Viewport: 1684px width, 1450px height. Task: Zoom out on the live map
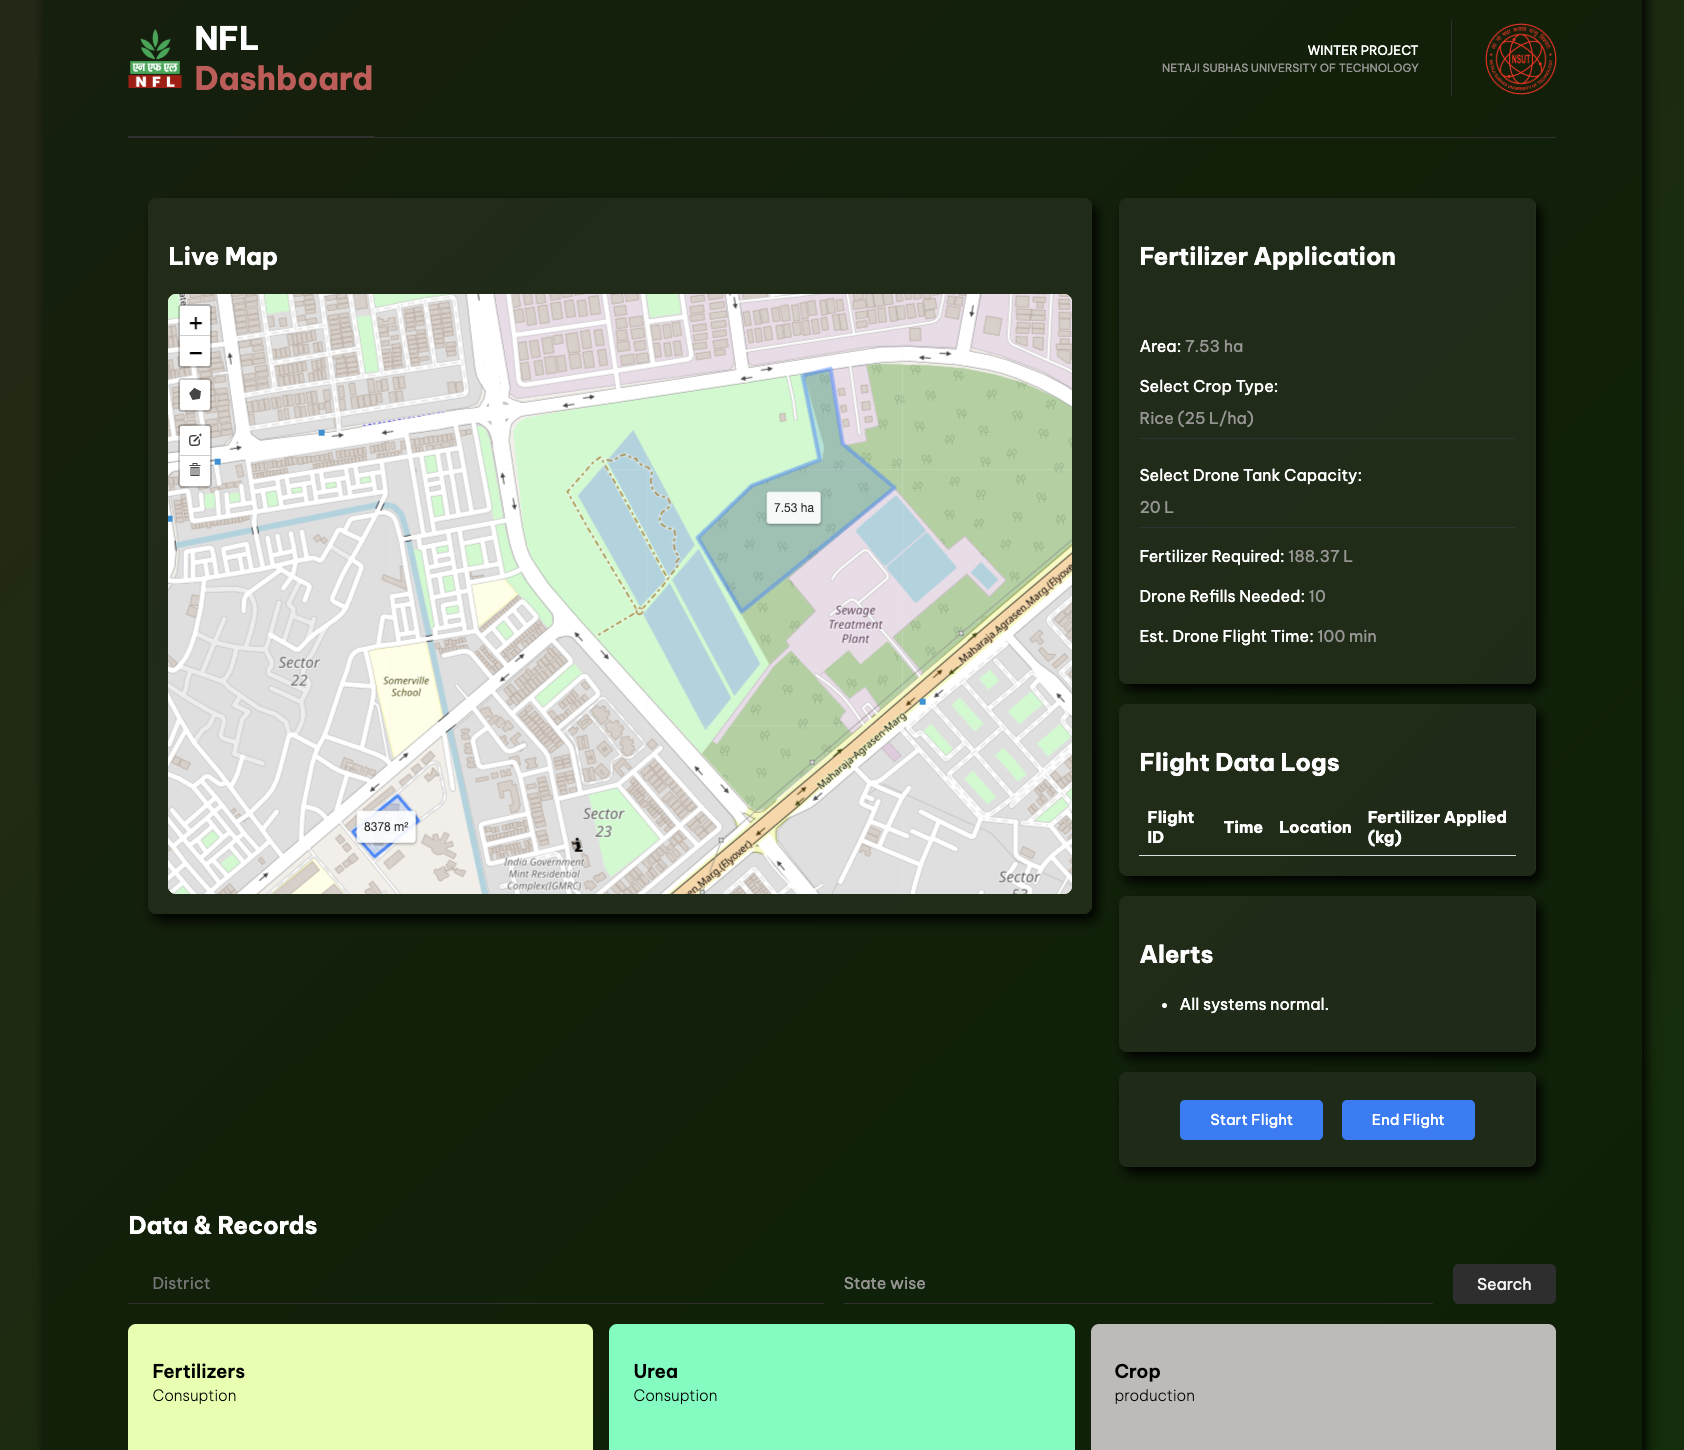click(195, 353)
